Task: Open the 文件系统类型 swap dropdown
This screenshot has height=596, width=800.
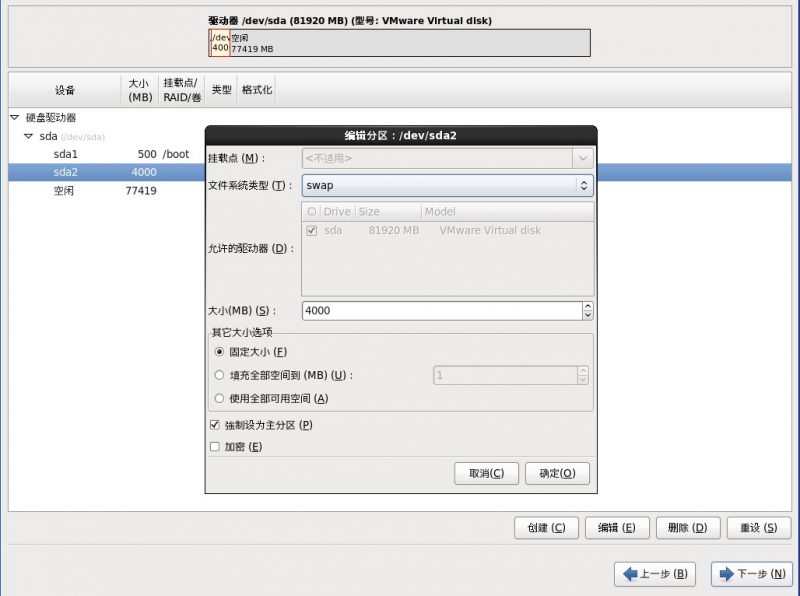Action: pyautogui.click(x=447, y=186)
